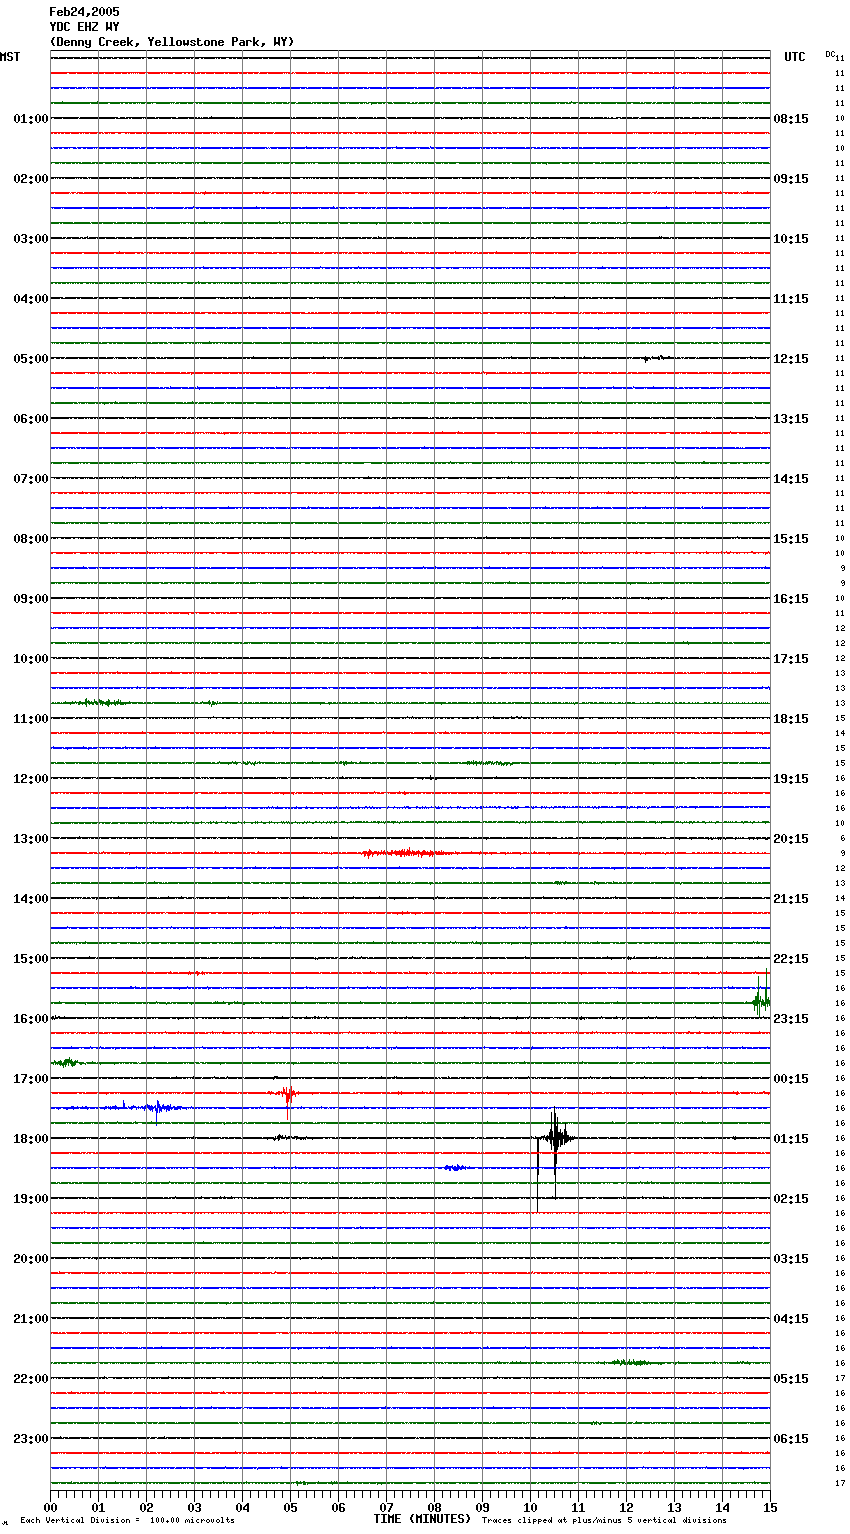
Task: Click the '16:00' MST hour label
Action: (x=31, y=1019)
